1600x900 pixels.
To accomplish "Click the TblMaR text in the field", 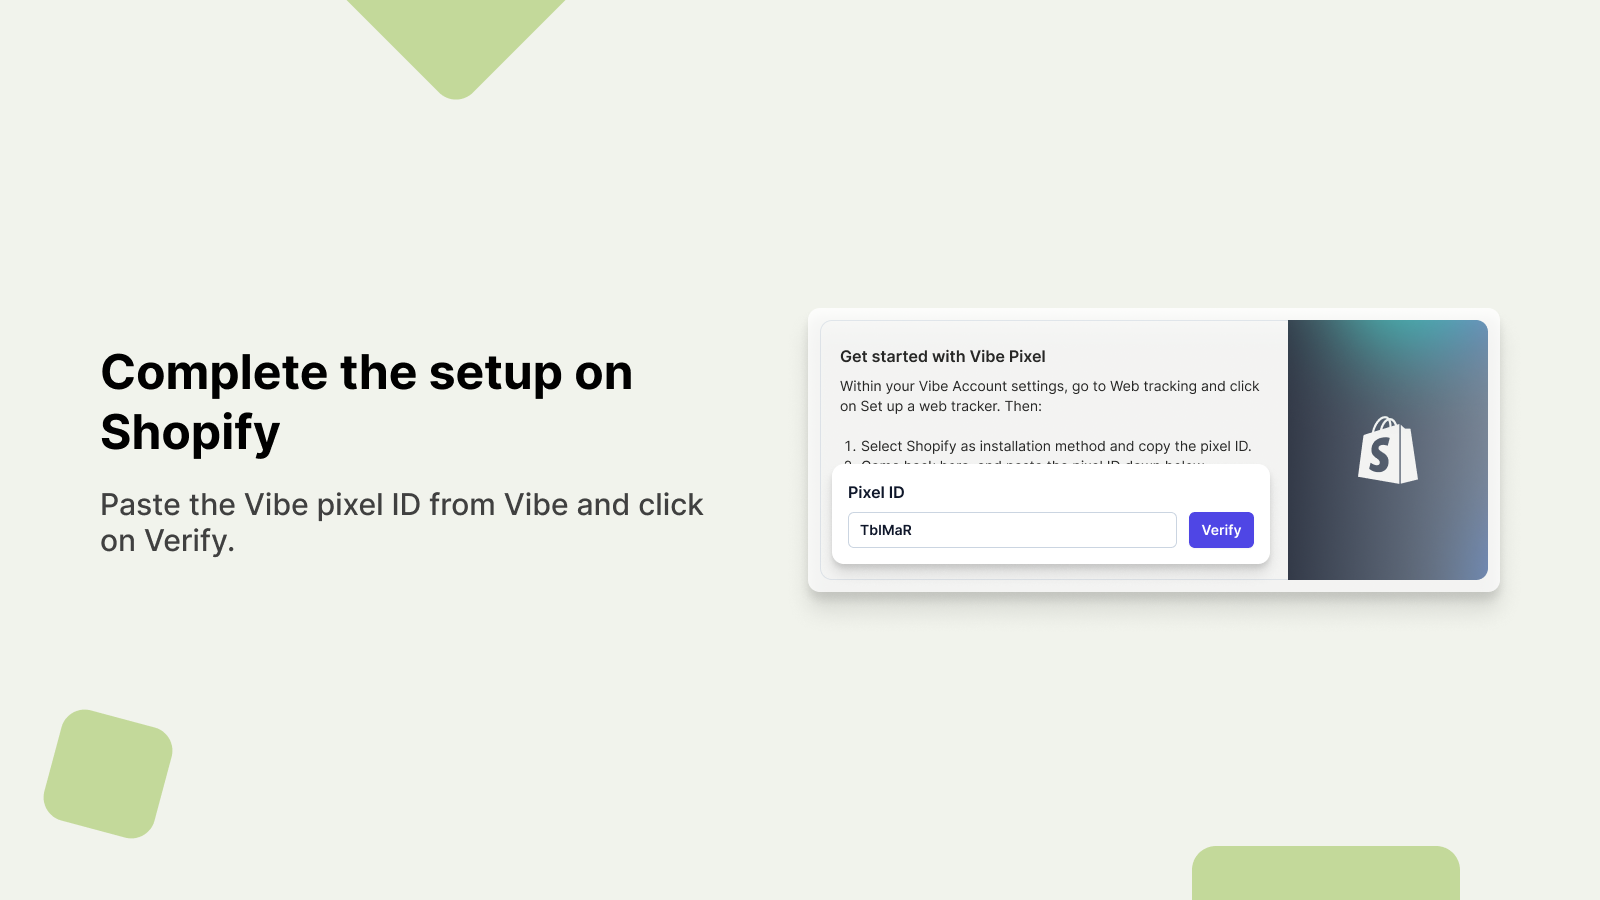I will click(x=886, y=530).
